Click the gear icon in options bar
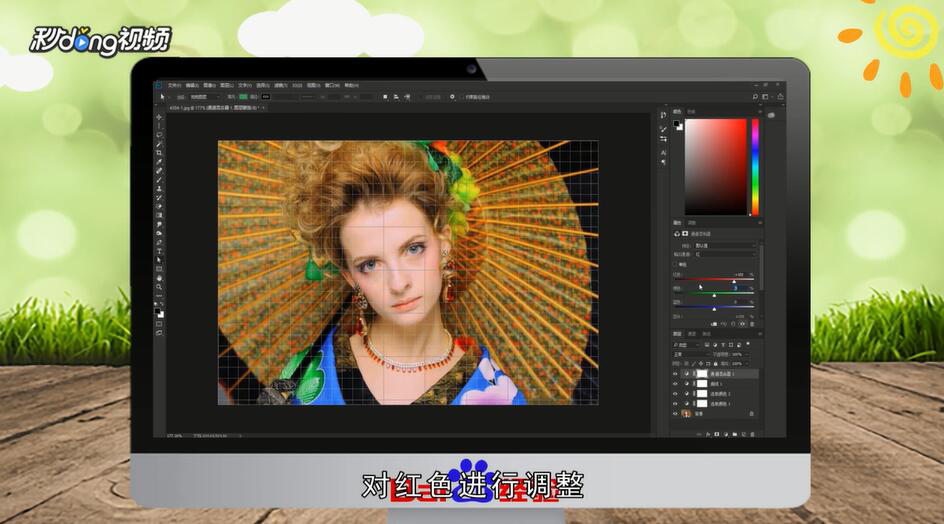Screen dimensions: 944x524 tap(452, 96)
